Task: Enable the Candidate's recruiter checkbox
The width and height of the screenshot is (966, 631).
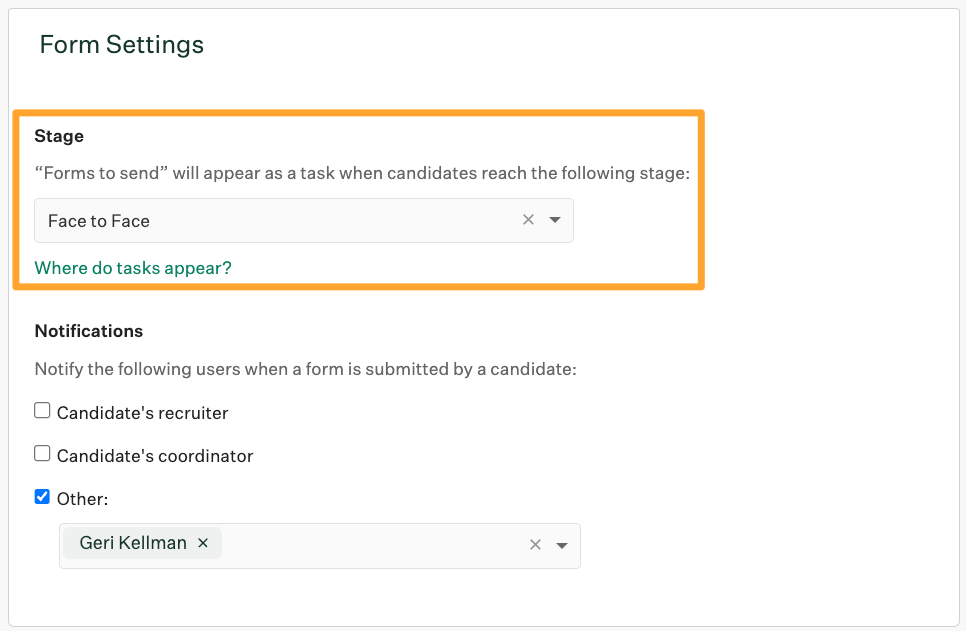Action: (x=42, y=409)
